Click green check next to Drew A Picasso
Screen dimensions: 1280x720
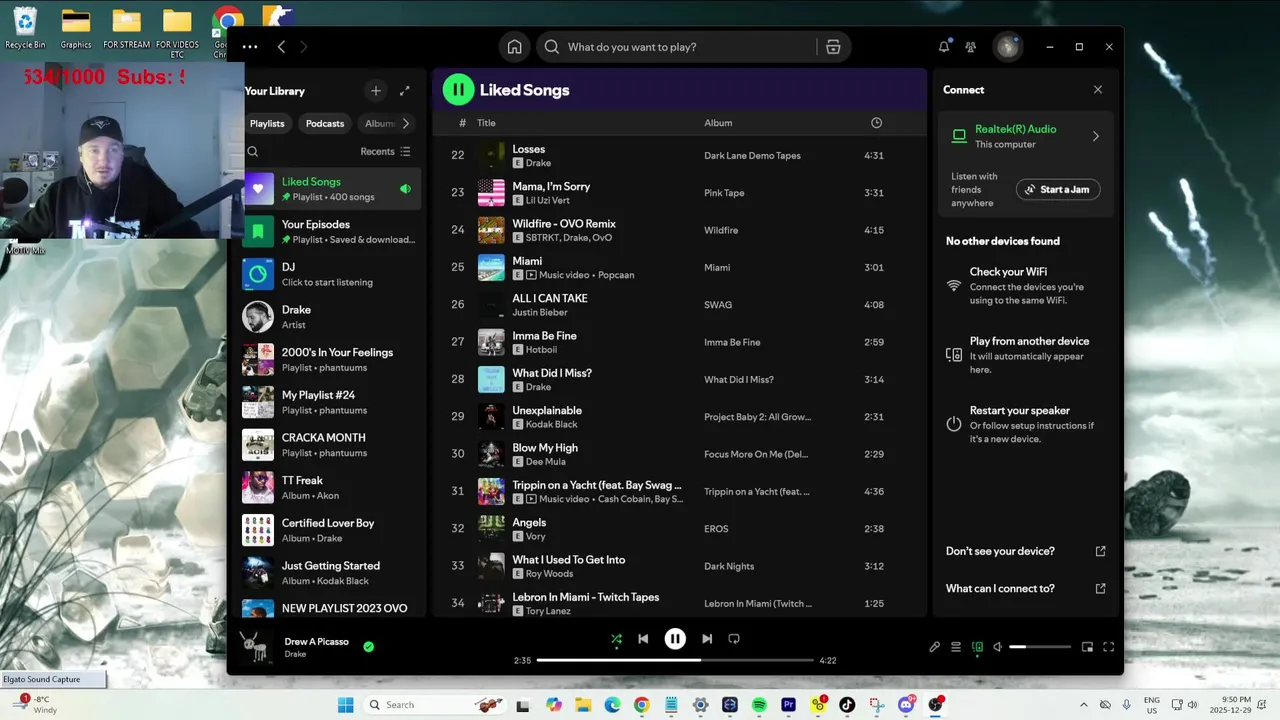click(368, 647)
